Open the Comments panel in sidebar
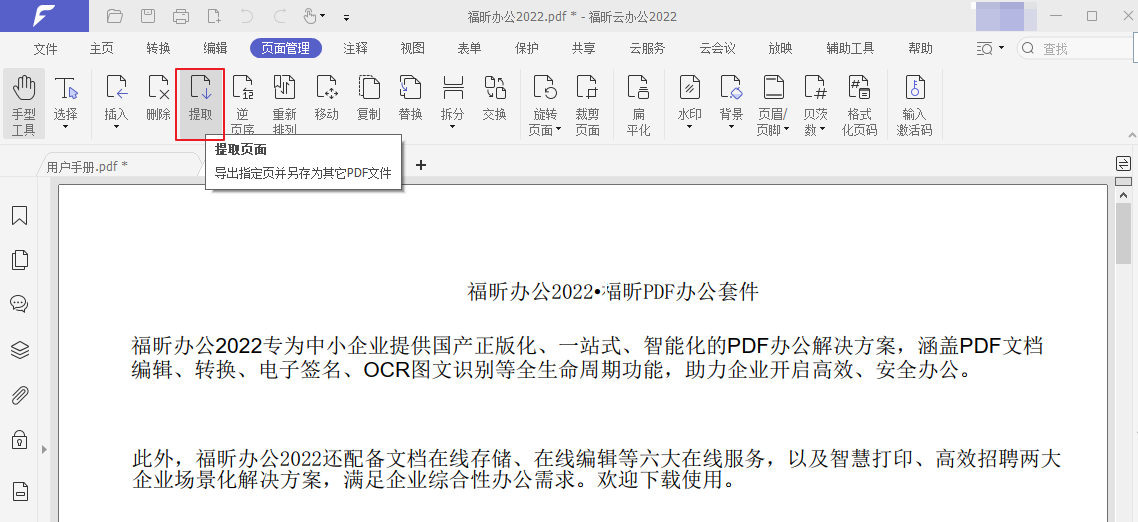The height and width of the screenshot is (522, 1138). point(19,304)
